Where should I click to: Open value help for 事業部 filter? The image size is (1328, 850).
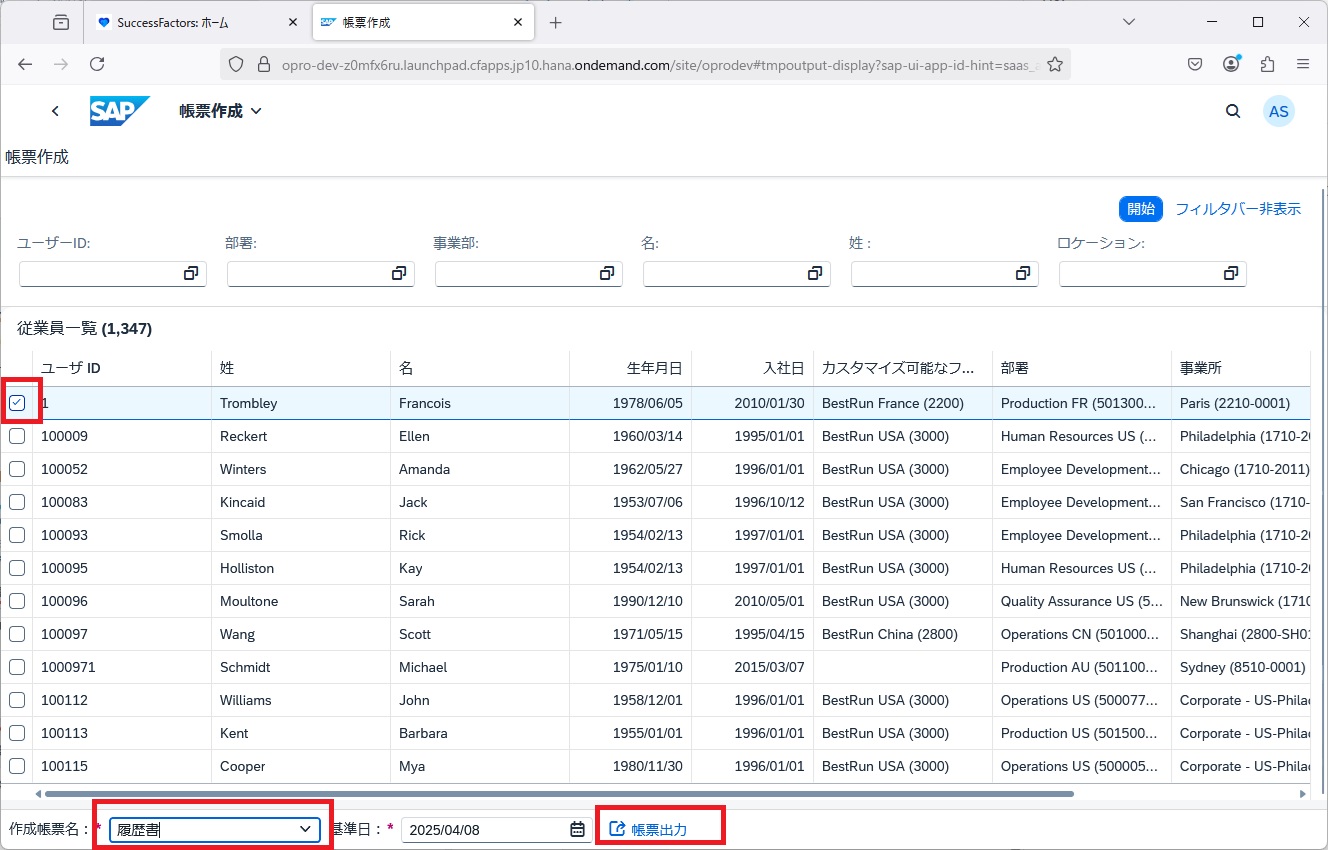(x=607, y=273)
